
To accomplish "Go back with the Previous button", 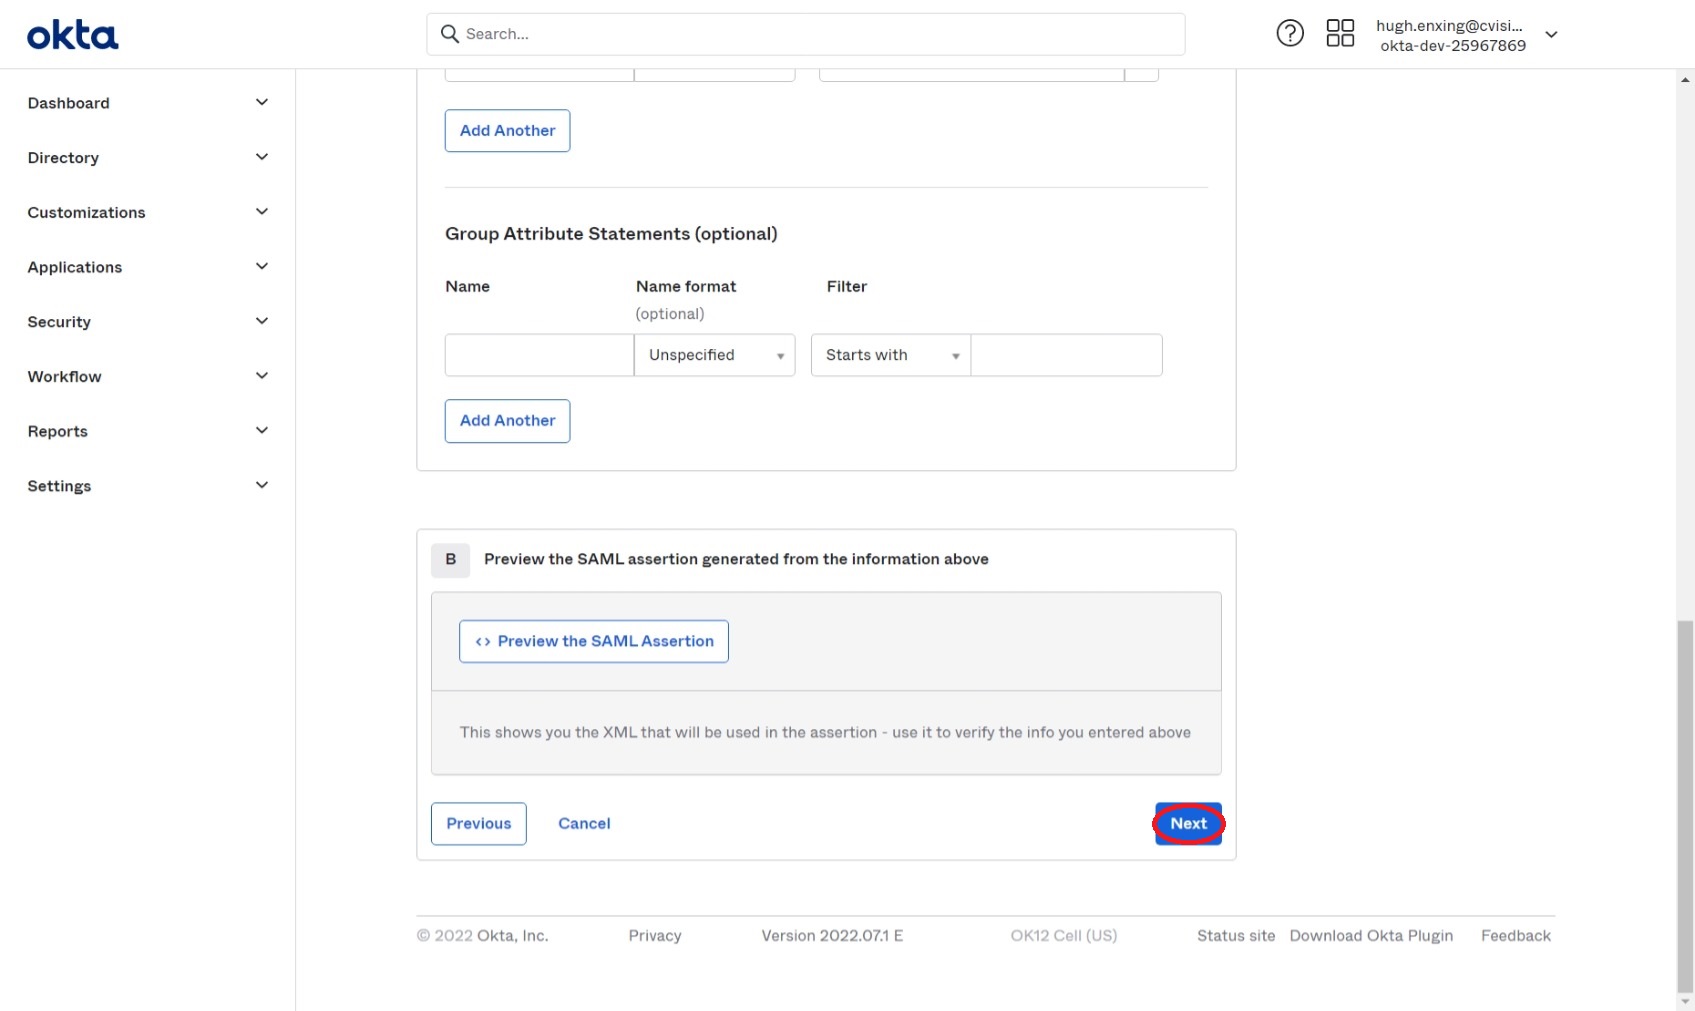I will [479, 824].
